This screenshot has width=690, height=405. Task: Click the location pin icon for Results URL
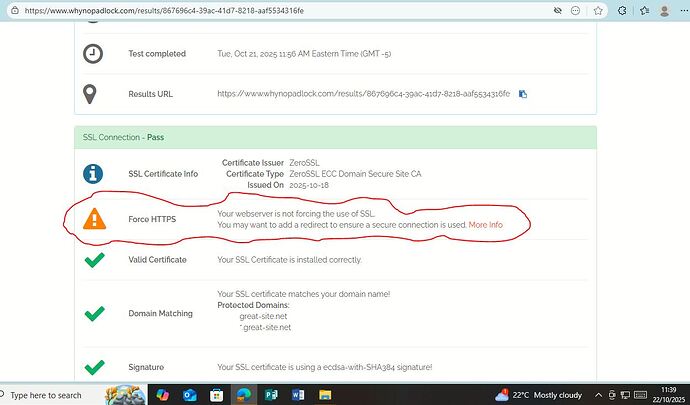(x=93, y=93)
